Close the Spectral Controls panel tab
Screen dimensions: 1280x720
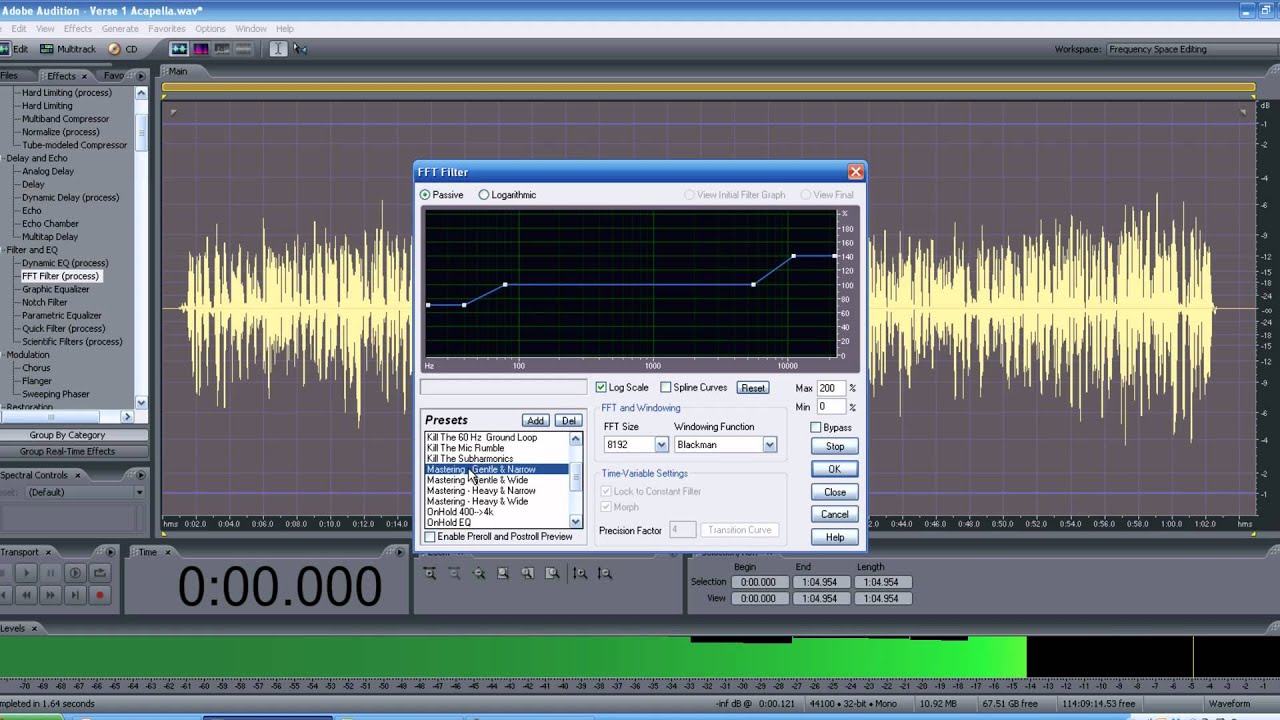pyautogui.click(x=77, y=475)
